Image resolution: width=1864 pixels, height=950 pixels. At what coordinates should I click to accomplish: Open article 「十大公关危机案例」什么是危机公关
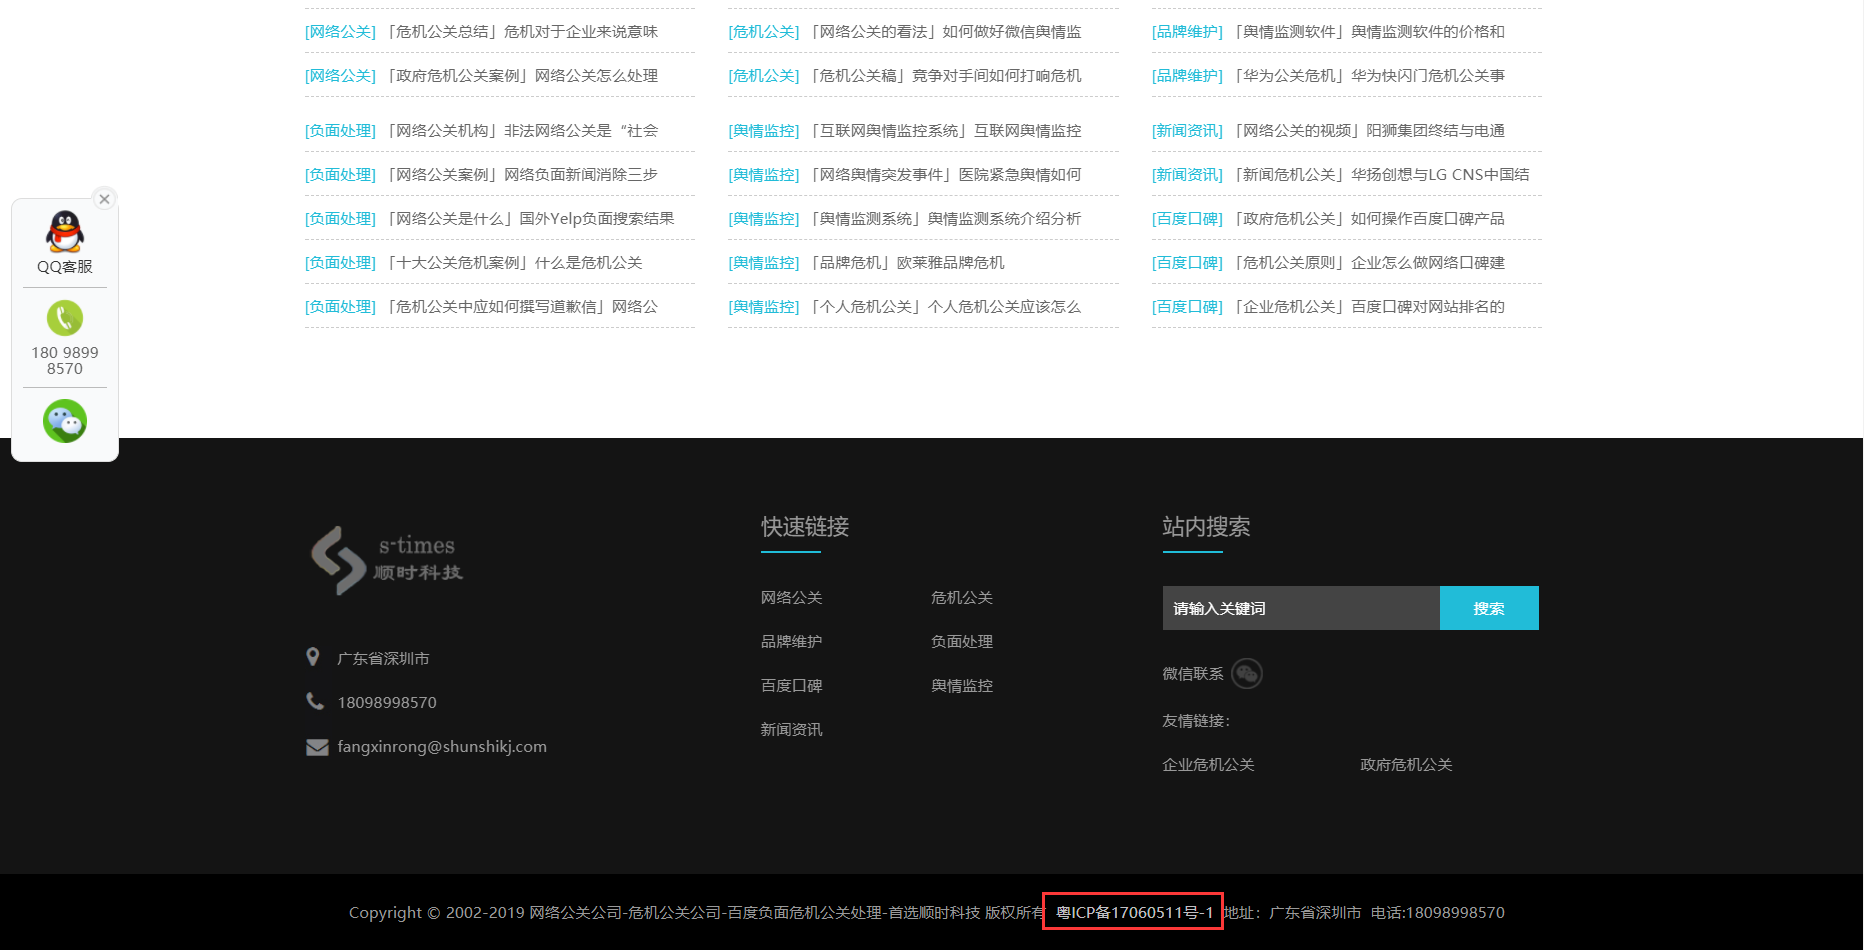514,263
